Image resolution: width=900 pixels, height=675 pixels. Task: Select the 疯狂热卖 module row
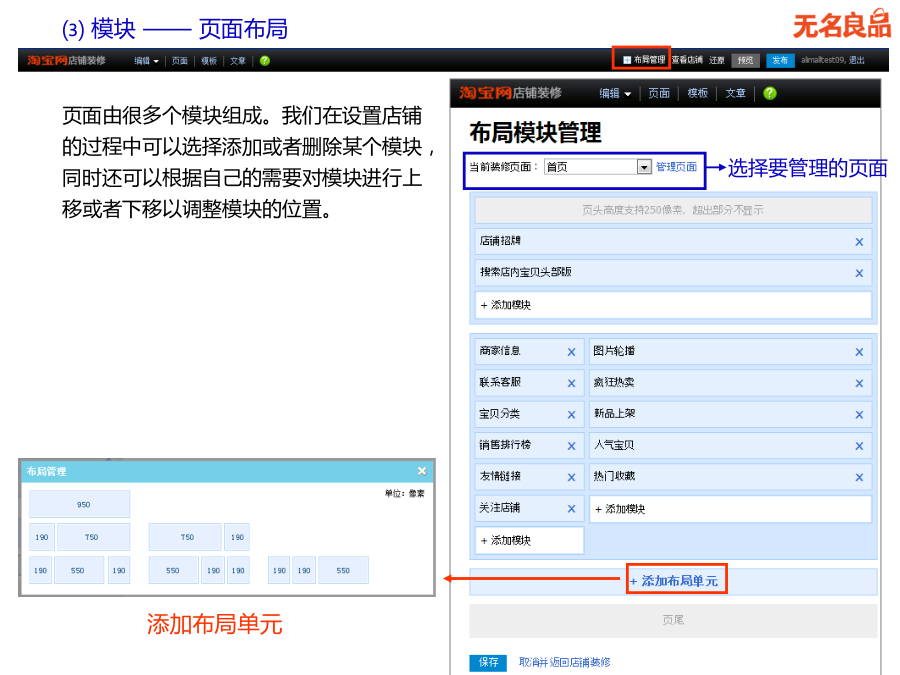click(x=731, y=383)
